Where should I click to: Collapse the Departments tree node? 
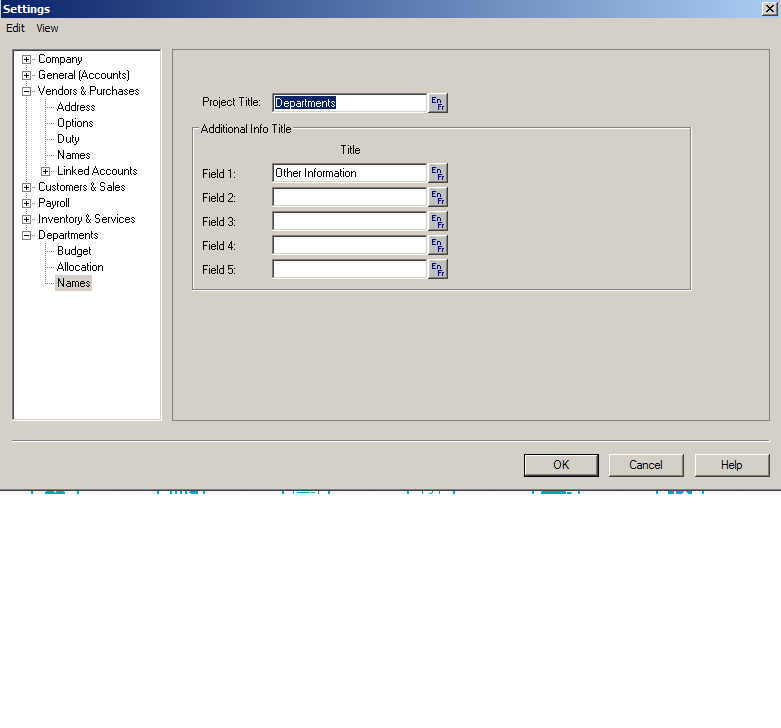pos(26,235)
